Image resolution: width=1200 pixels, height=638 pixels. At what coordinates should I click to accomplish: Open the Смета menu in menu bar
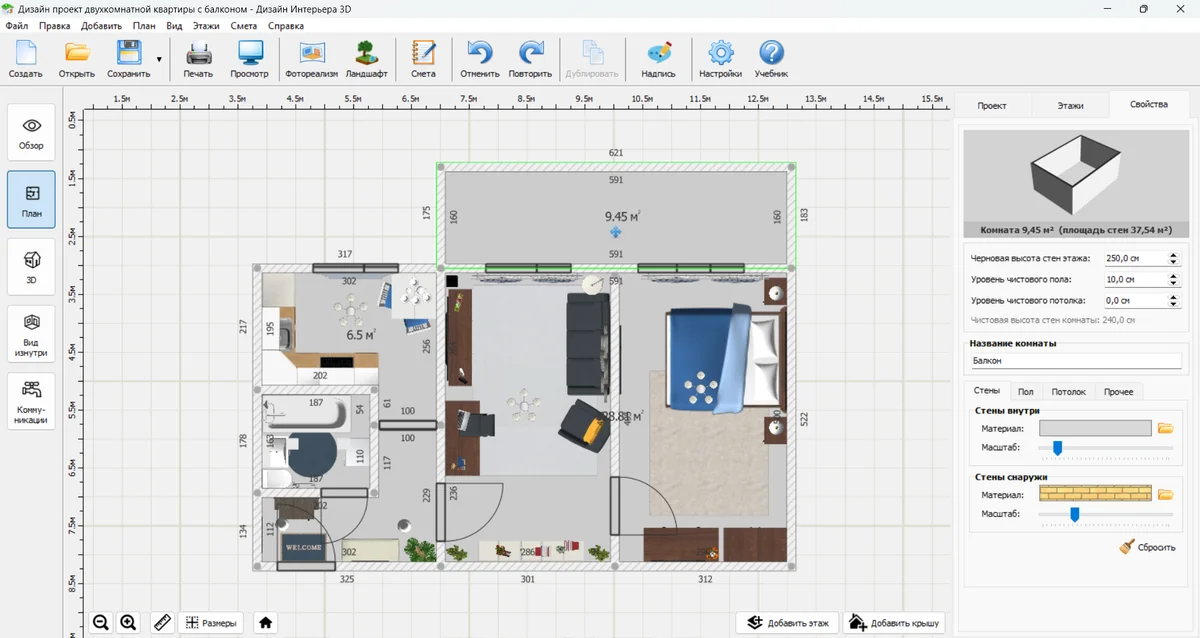coord(243,25)
